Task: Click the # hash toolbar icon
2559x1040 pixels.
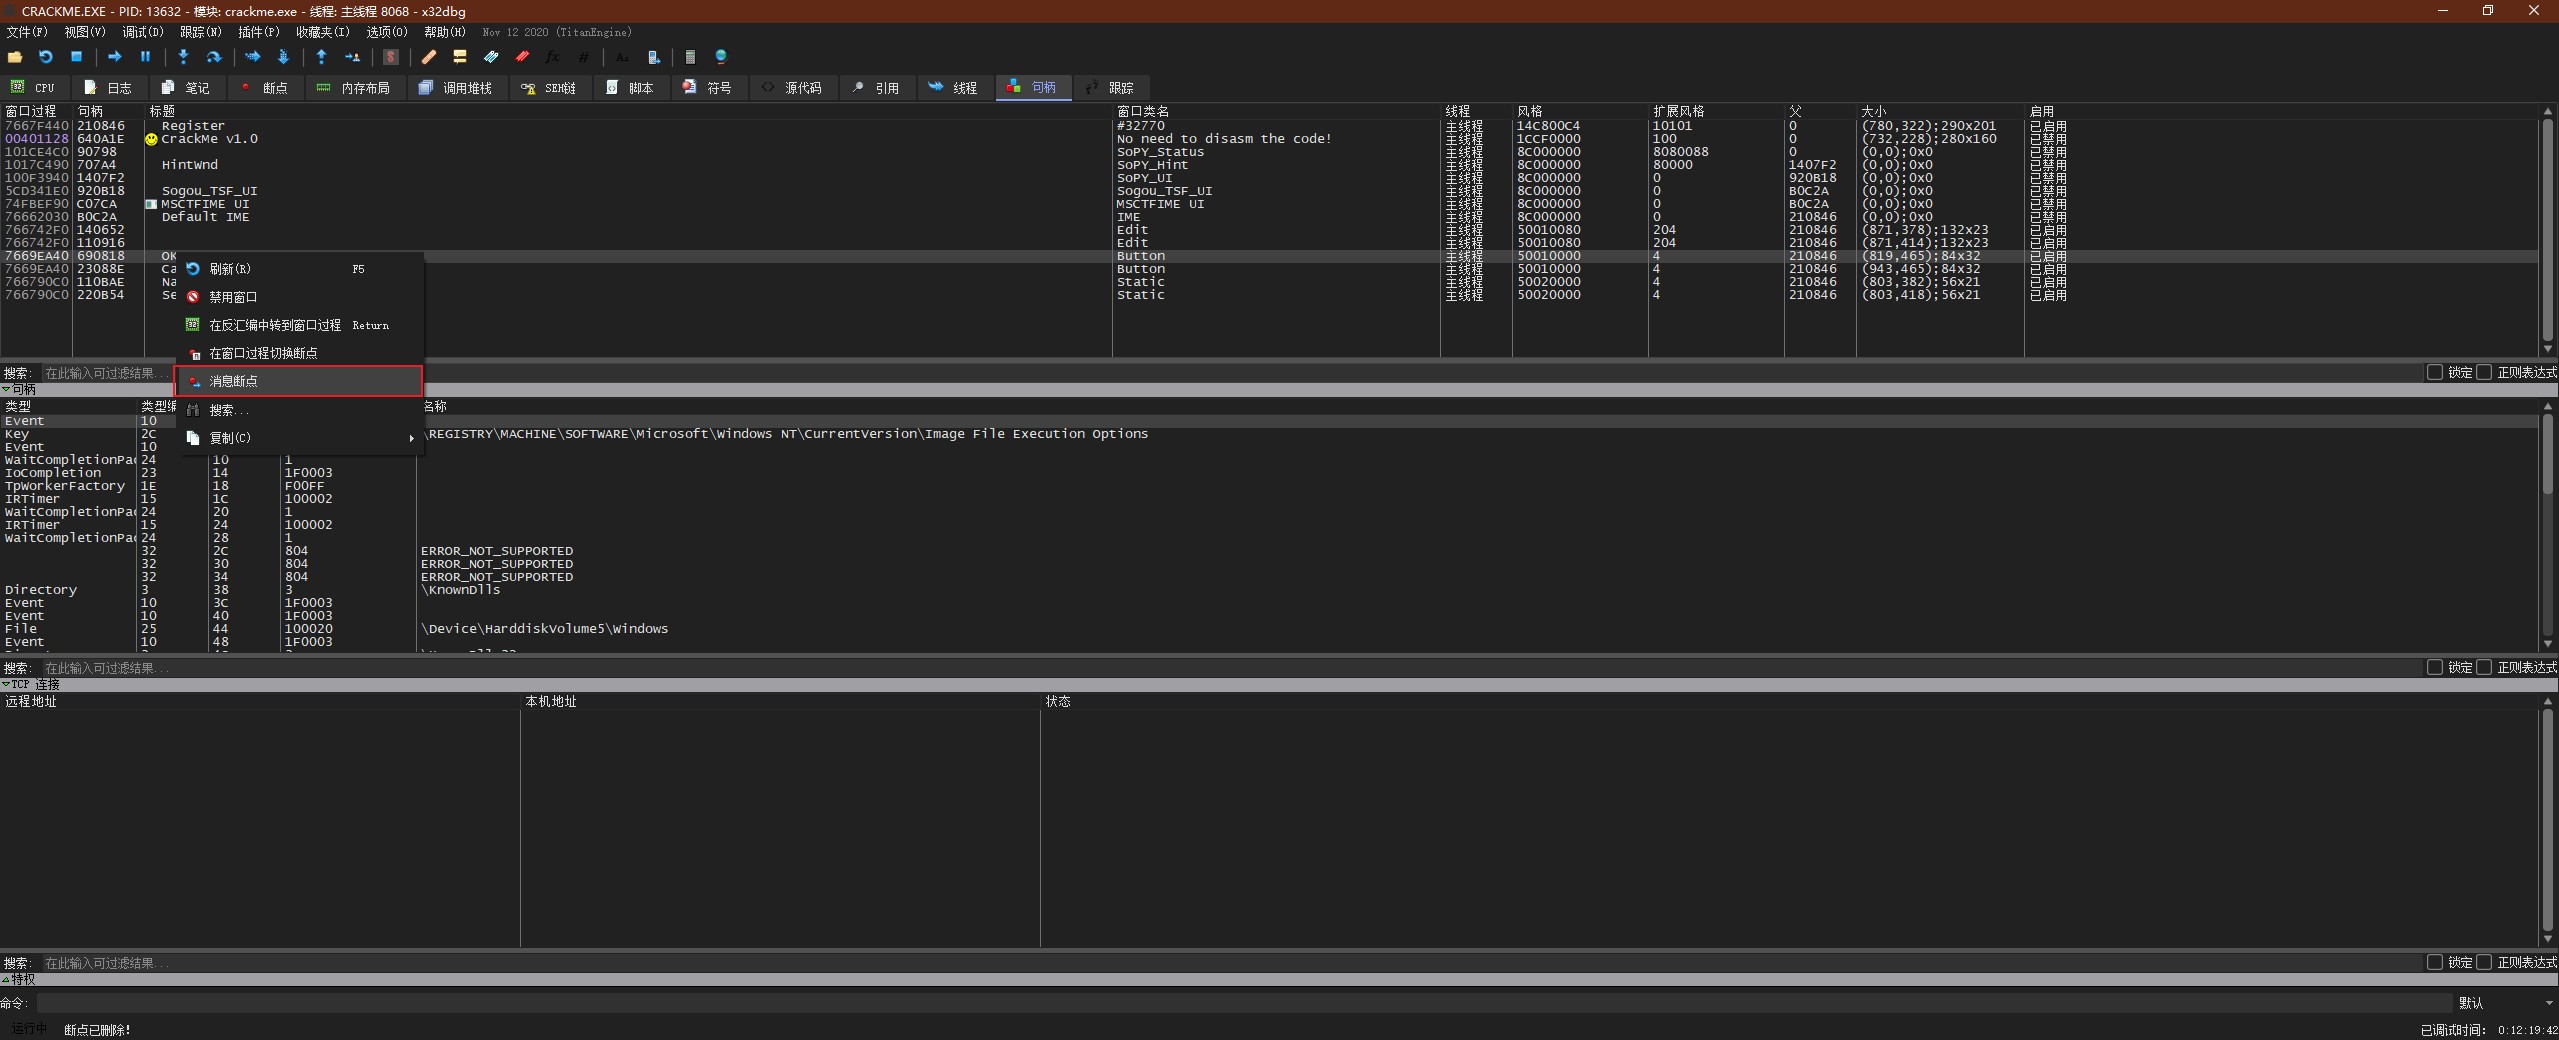Action: 584,57
